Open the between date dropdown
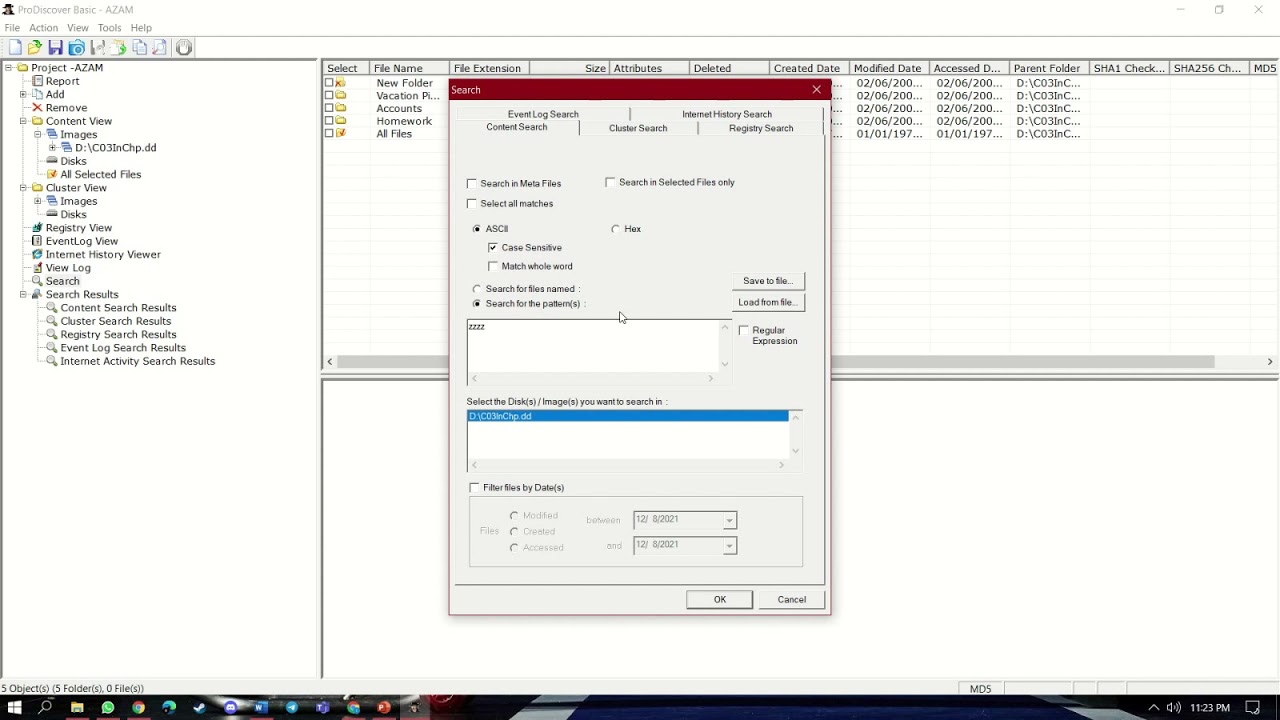The height and width of the screenshot is (720, 1280). (x=729, y=520)
